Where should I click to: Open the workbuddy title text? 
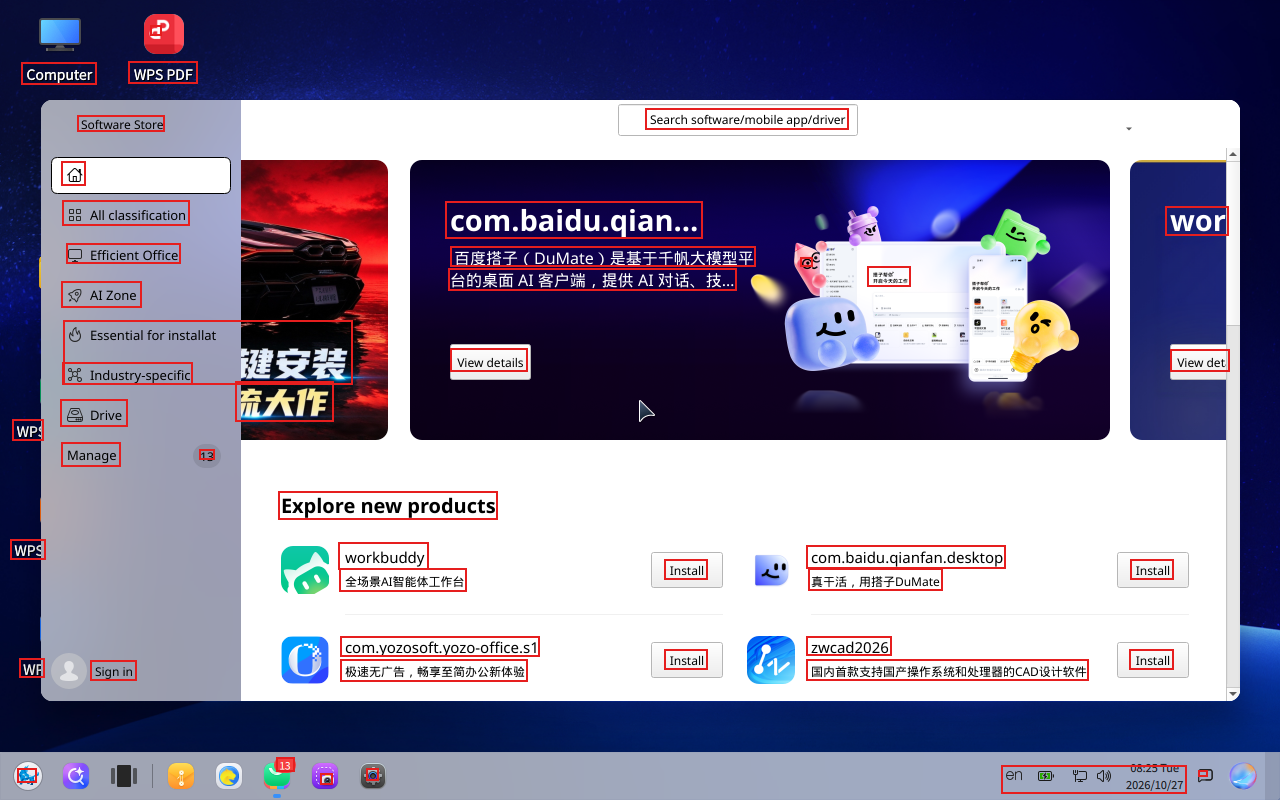point(385,557)
